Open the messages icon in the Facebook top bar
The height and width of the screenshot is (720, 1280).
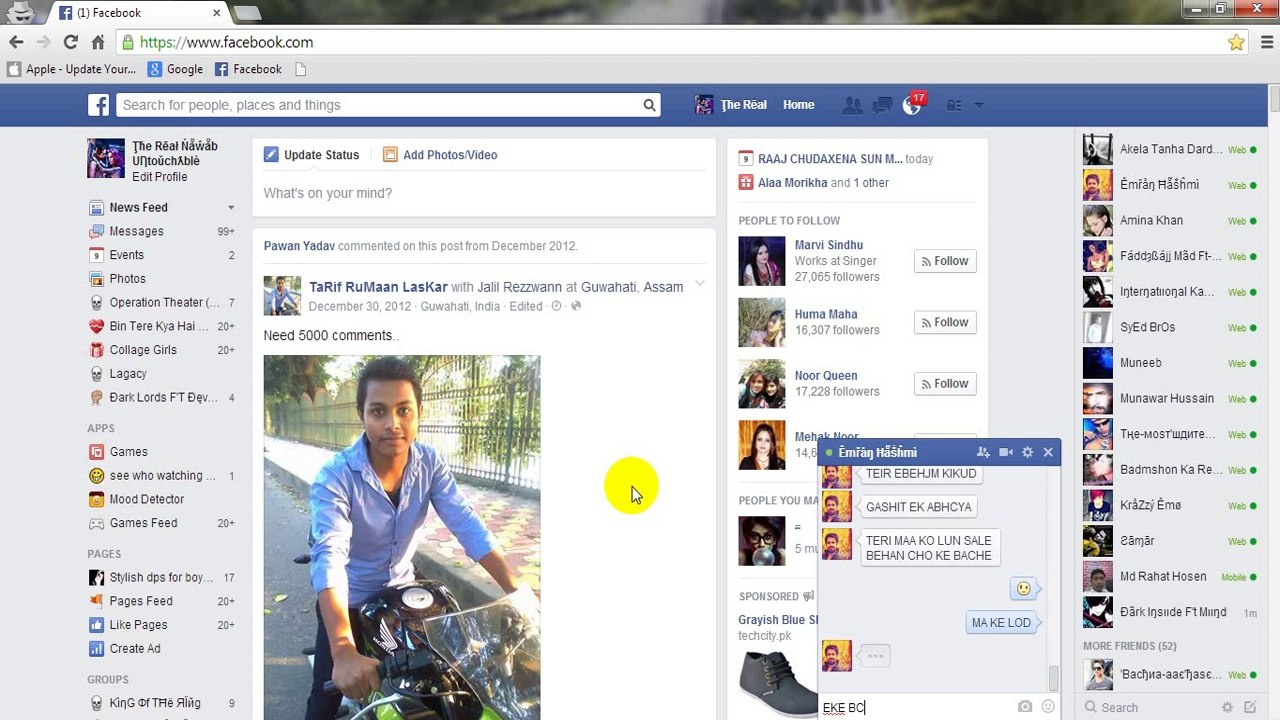[x=882, y=105]
